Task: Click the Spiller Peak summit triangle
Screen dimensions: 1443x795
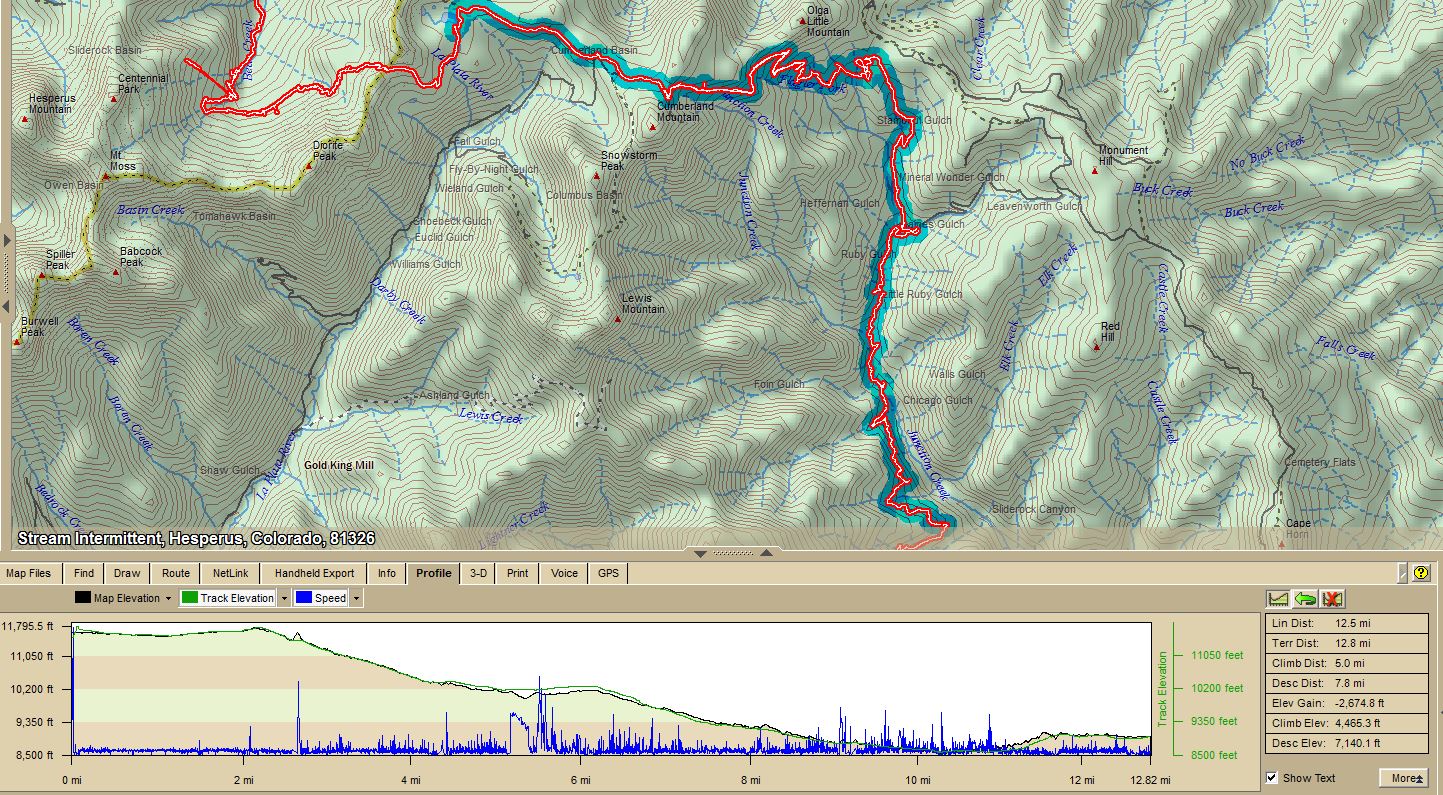Action: click(41, 275)
